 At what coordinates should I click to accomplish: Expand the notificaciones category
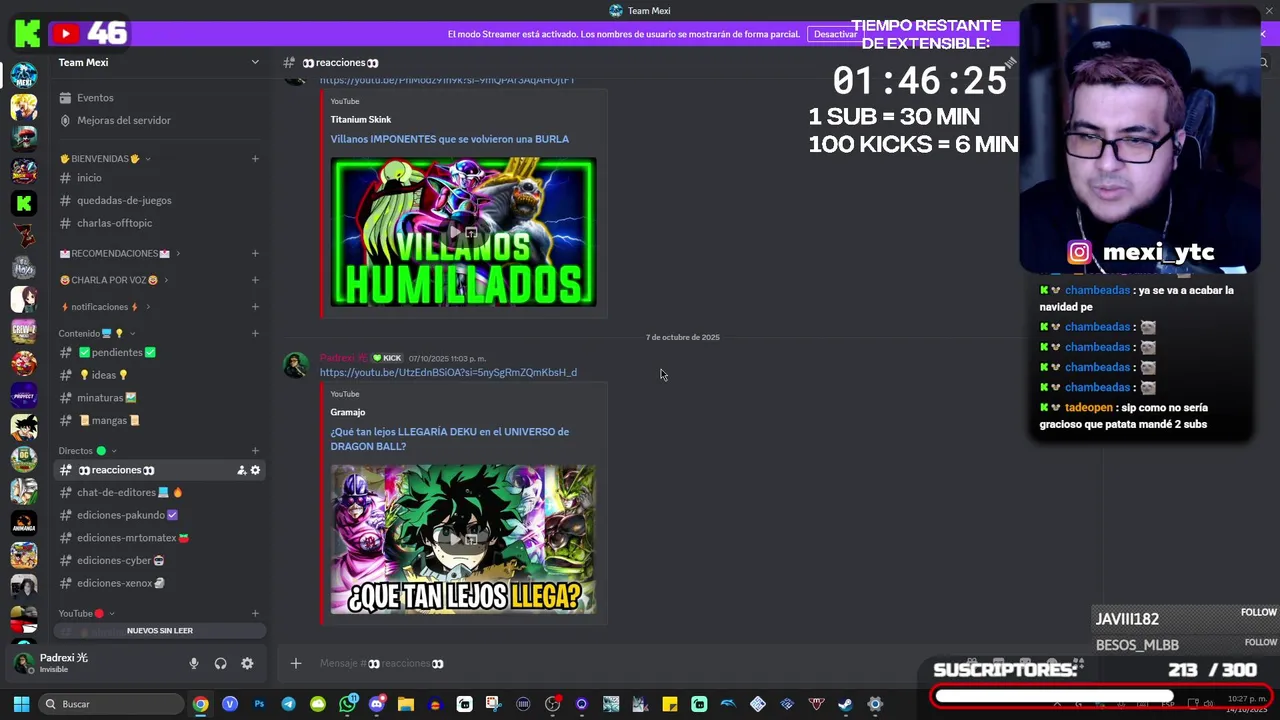point(105,307)
